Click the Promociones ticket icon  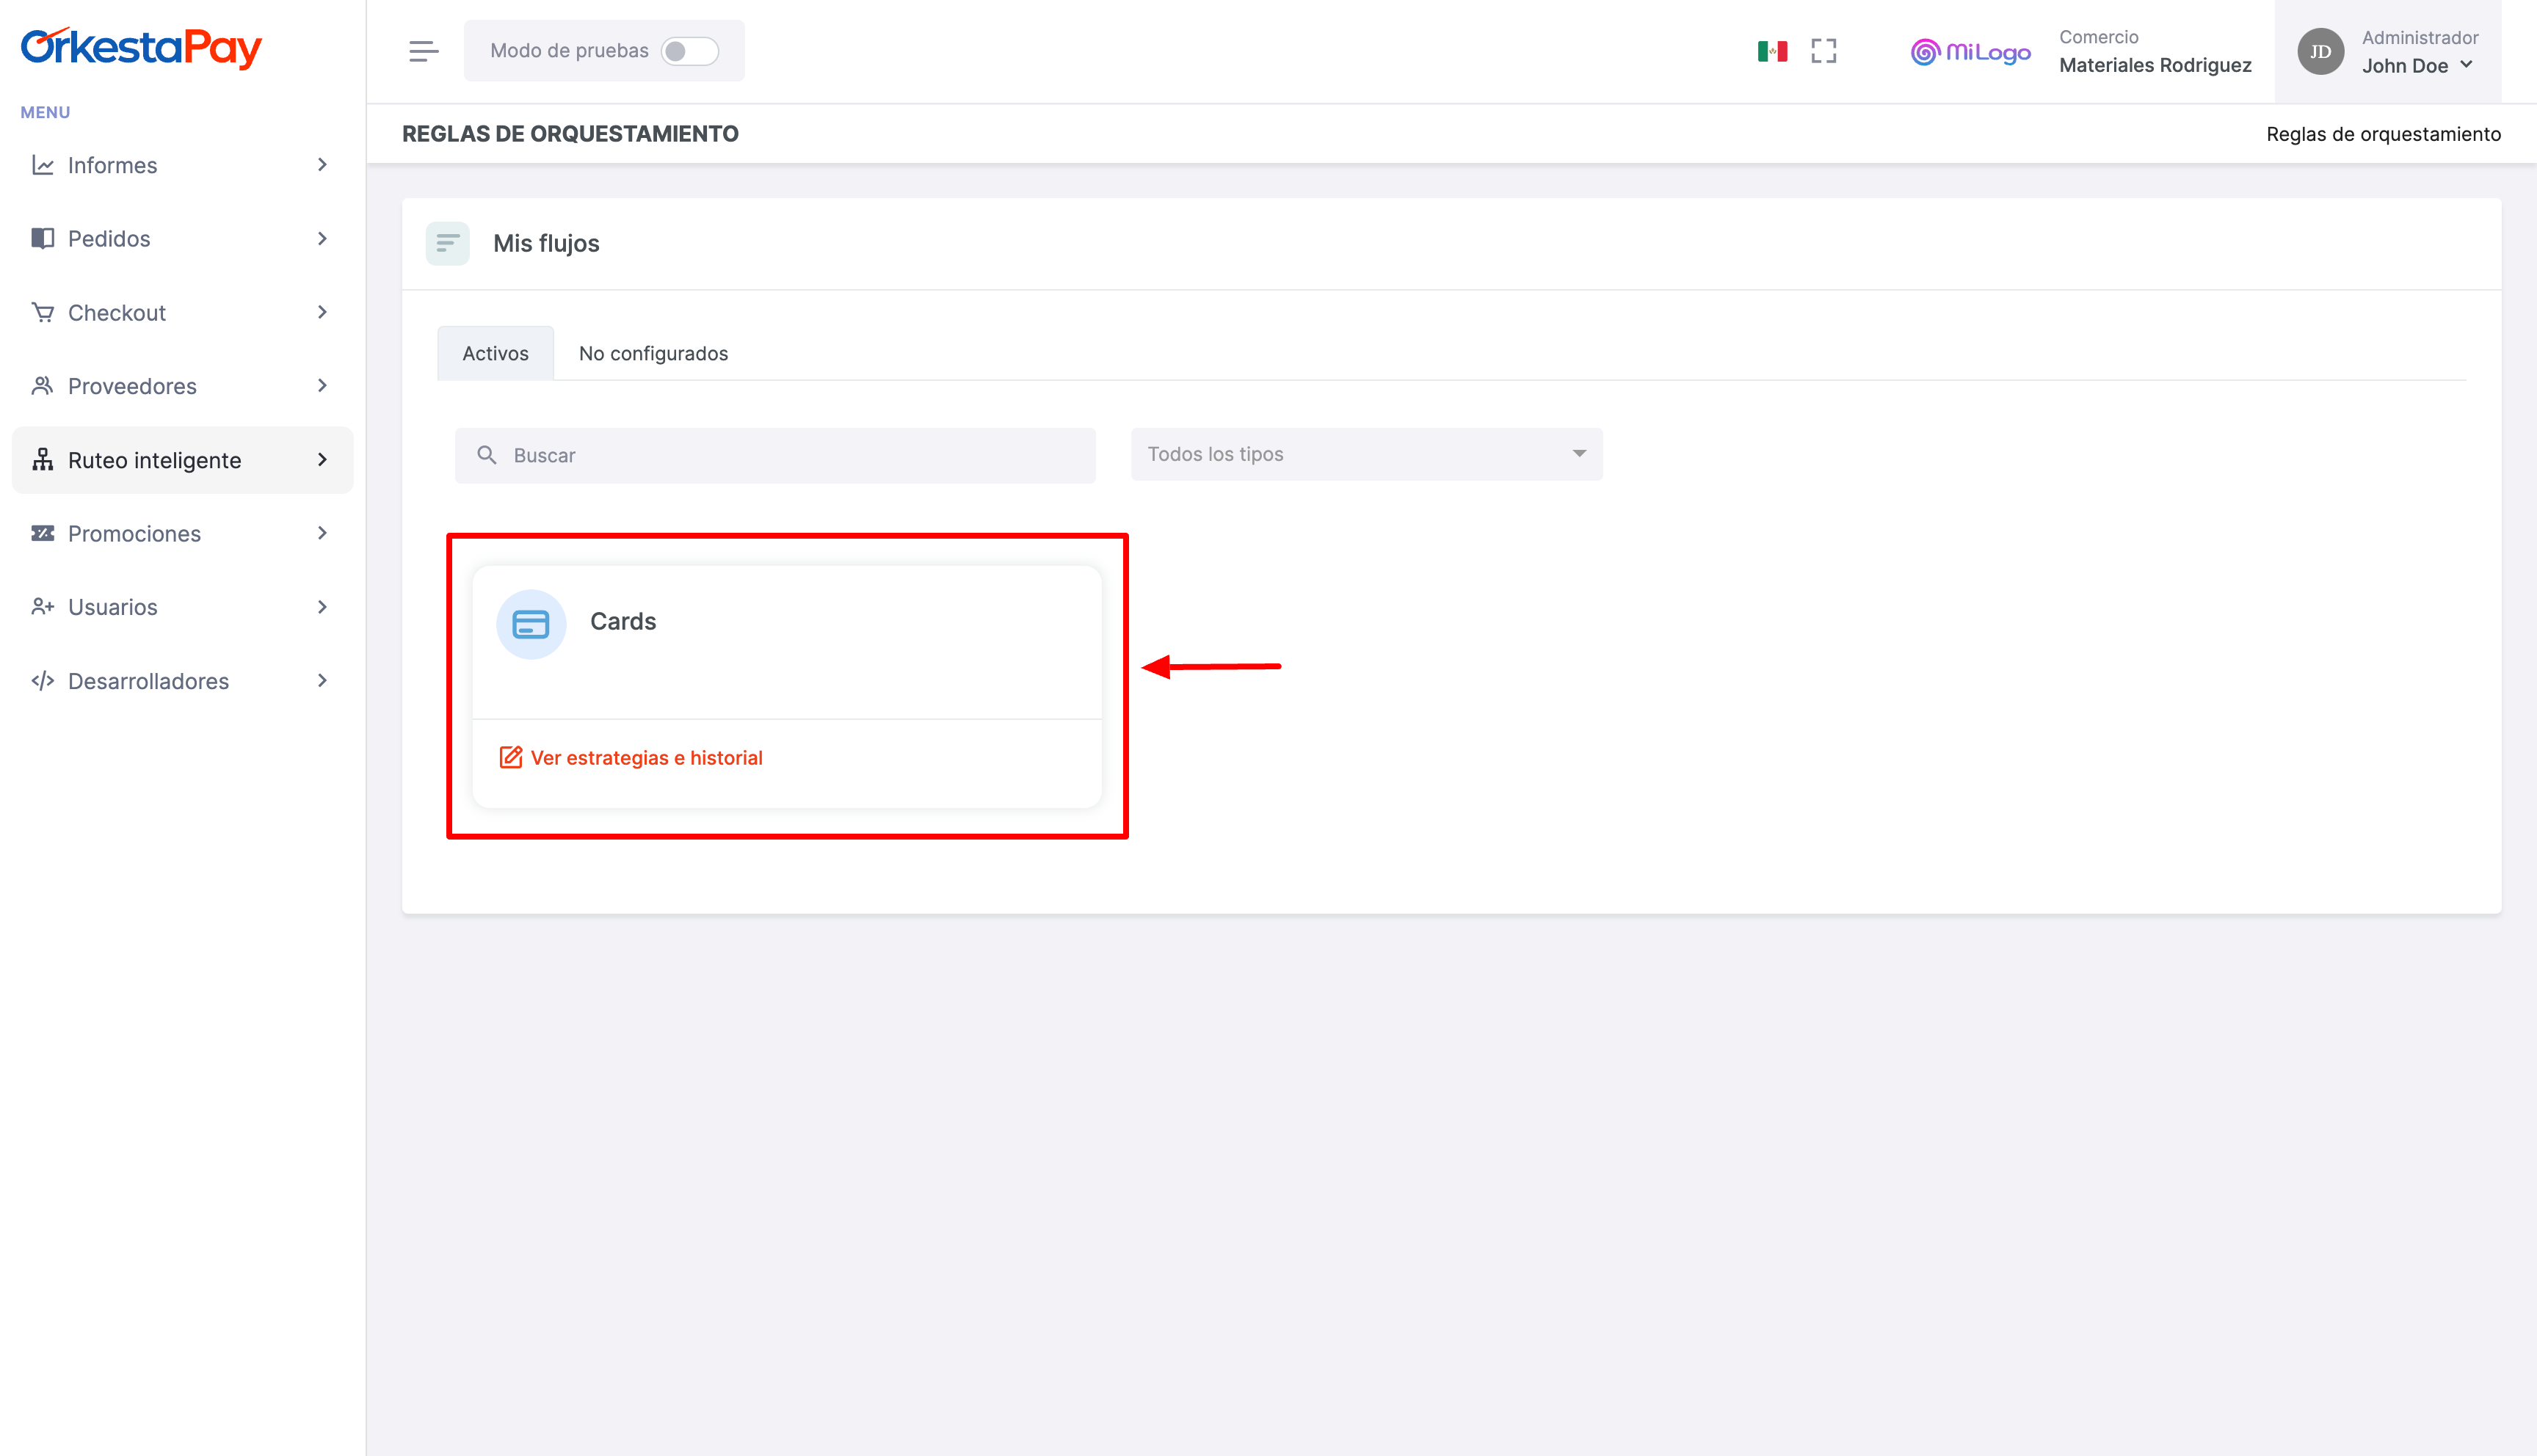43,533
